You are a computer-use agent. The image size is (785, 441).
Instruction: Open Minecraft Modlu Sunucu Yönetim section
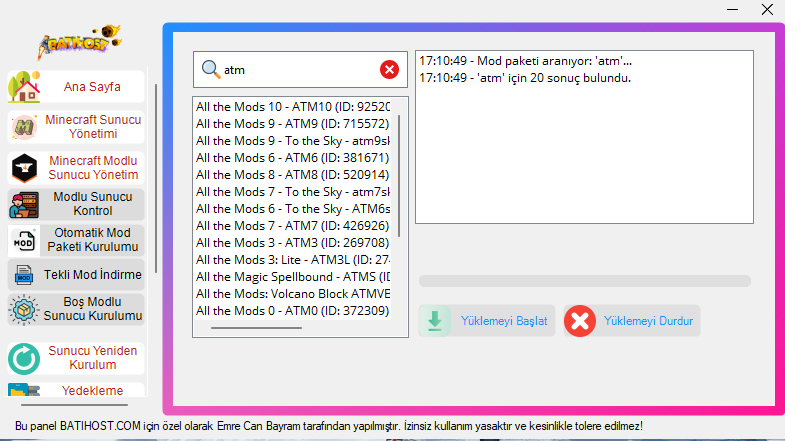76,168
